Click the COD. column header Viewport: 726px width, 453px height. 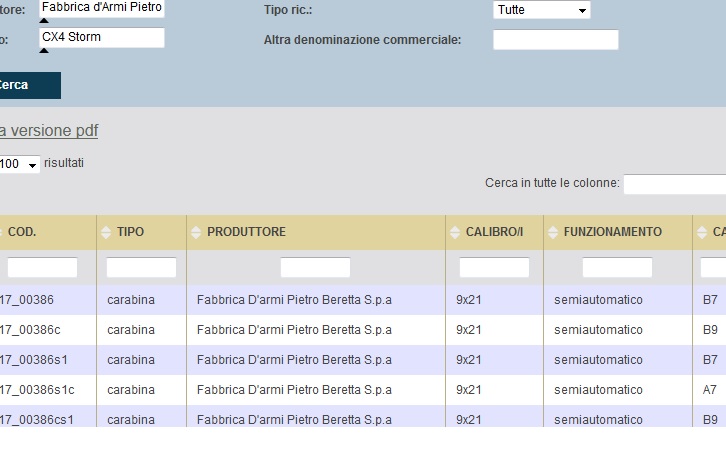coord(22,232)
